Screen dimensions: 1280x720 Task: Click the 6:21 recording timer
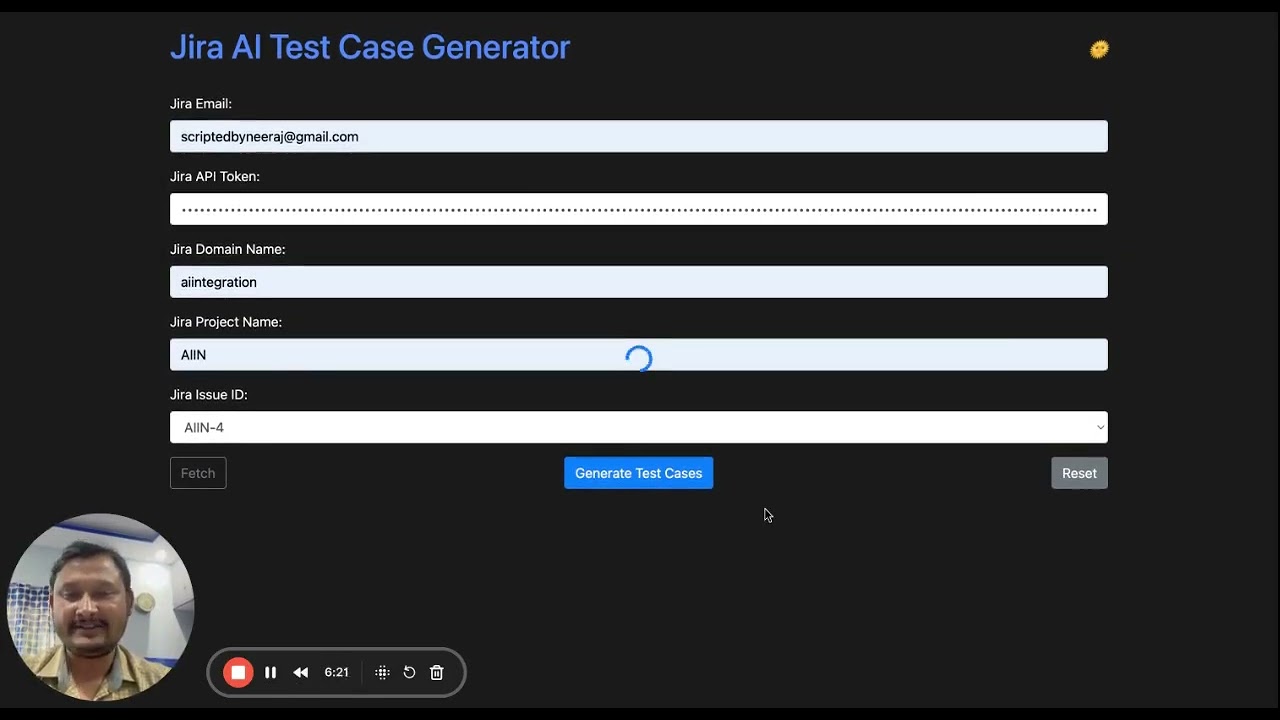click(337, 673)
